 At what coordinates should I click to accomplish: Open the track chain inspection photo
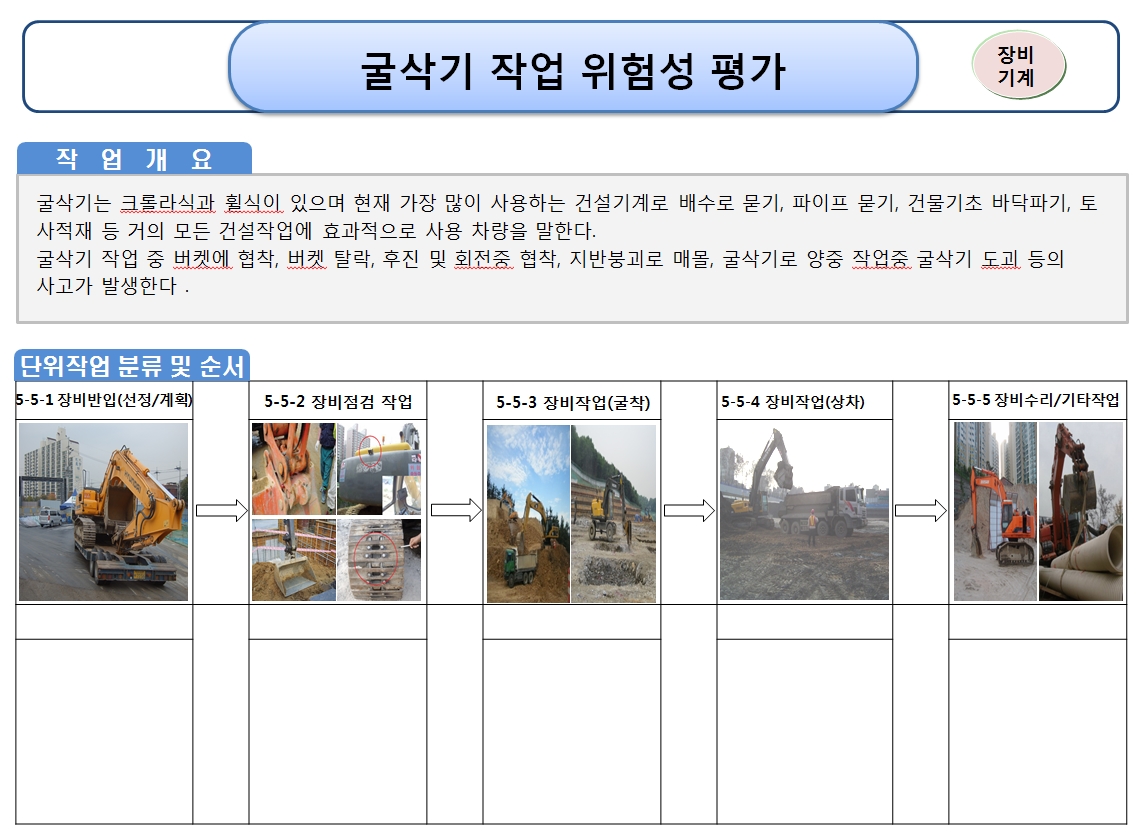tap(379, 559)
